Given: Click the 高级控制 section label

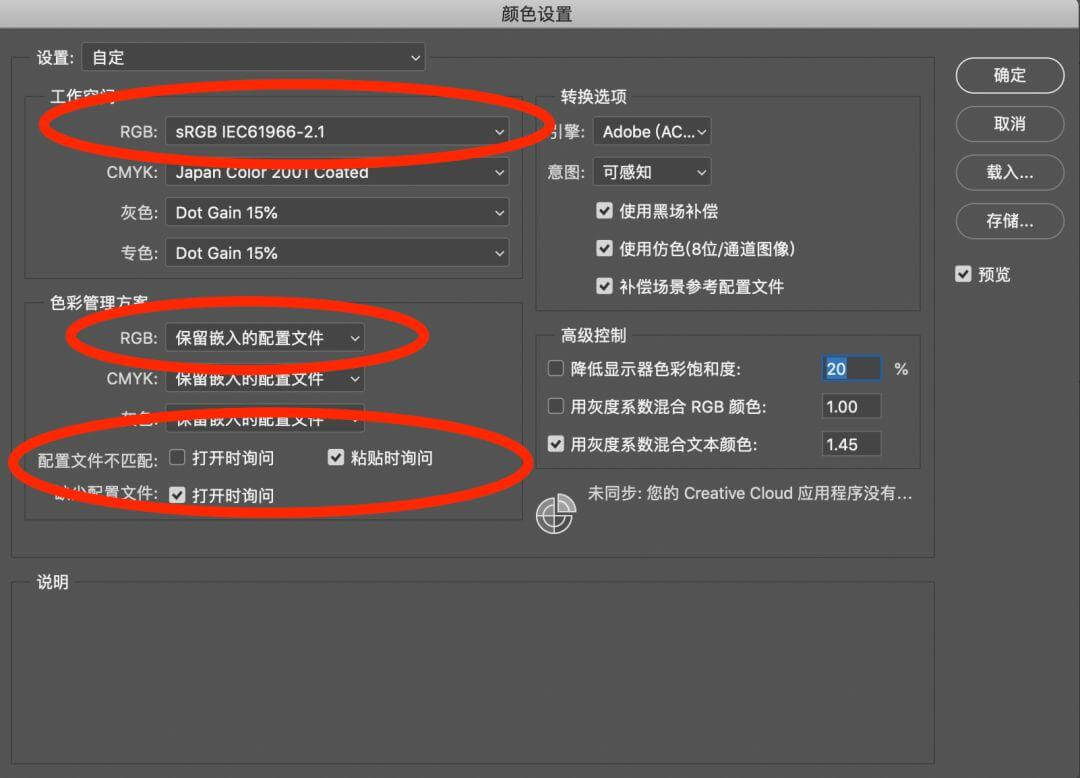Looking at the screenshot, I should (593, 335).
